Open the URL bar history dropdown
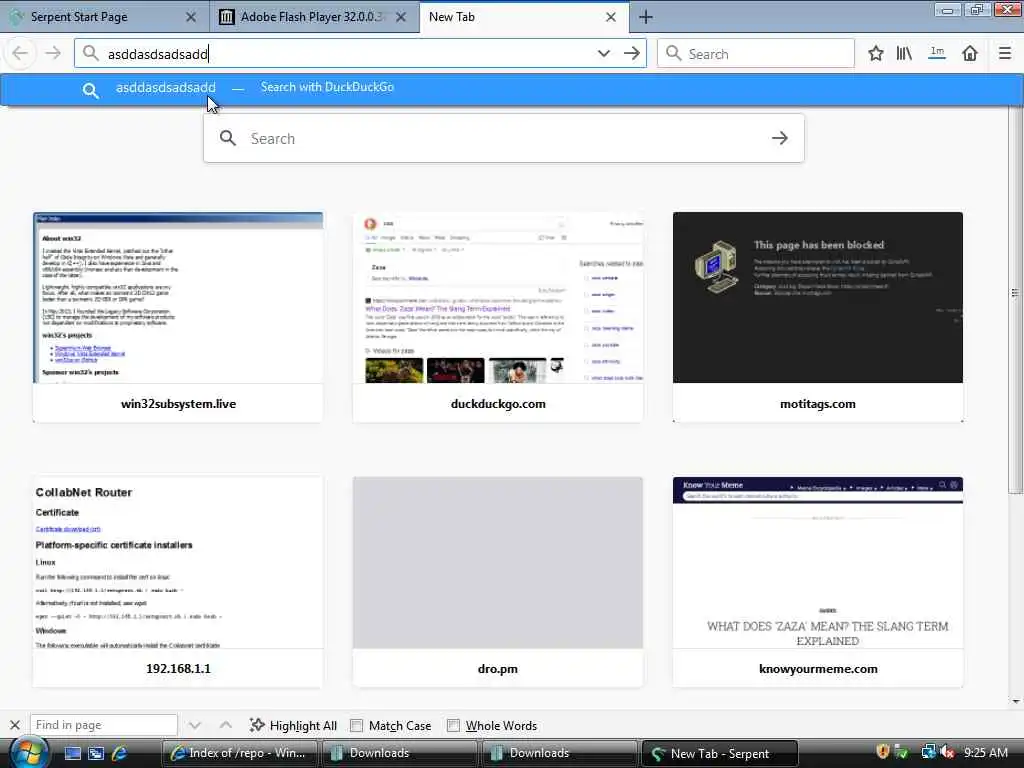The image size is (1024, 768). pos(603,54)
